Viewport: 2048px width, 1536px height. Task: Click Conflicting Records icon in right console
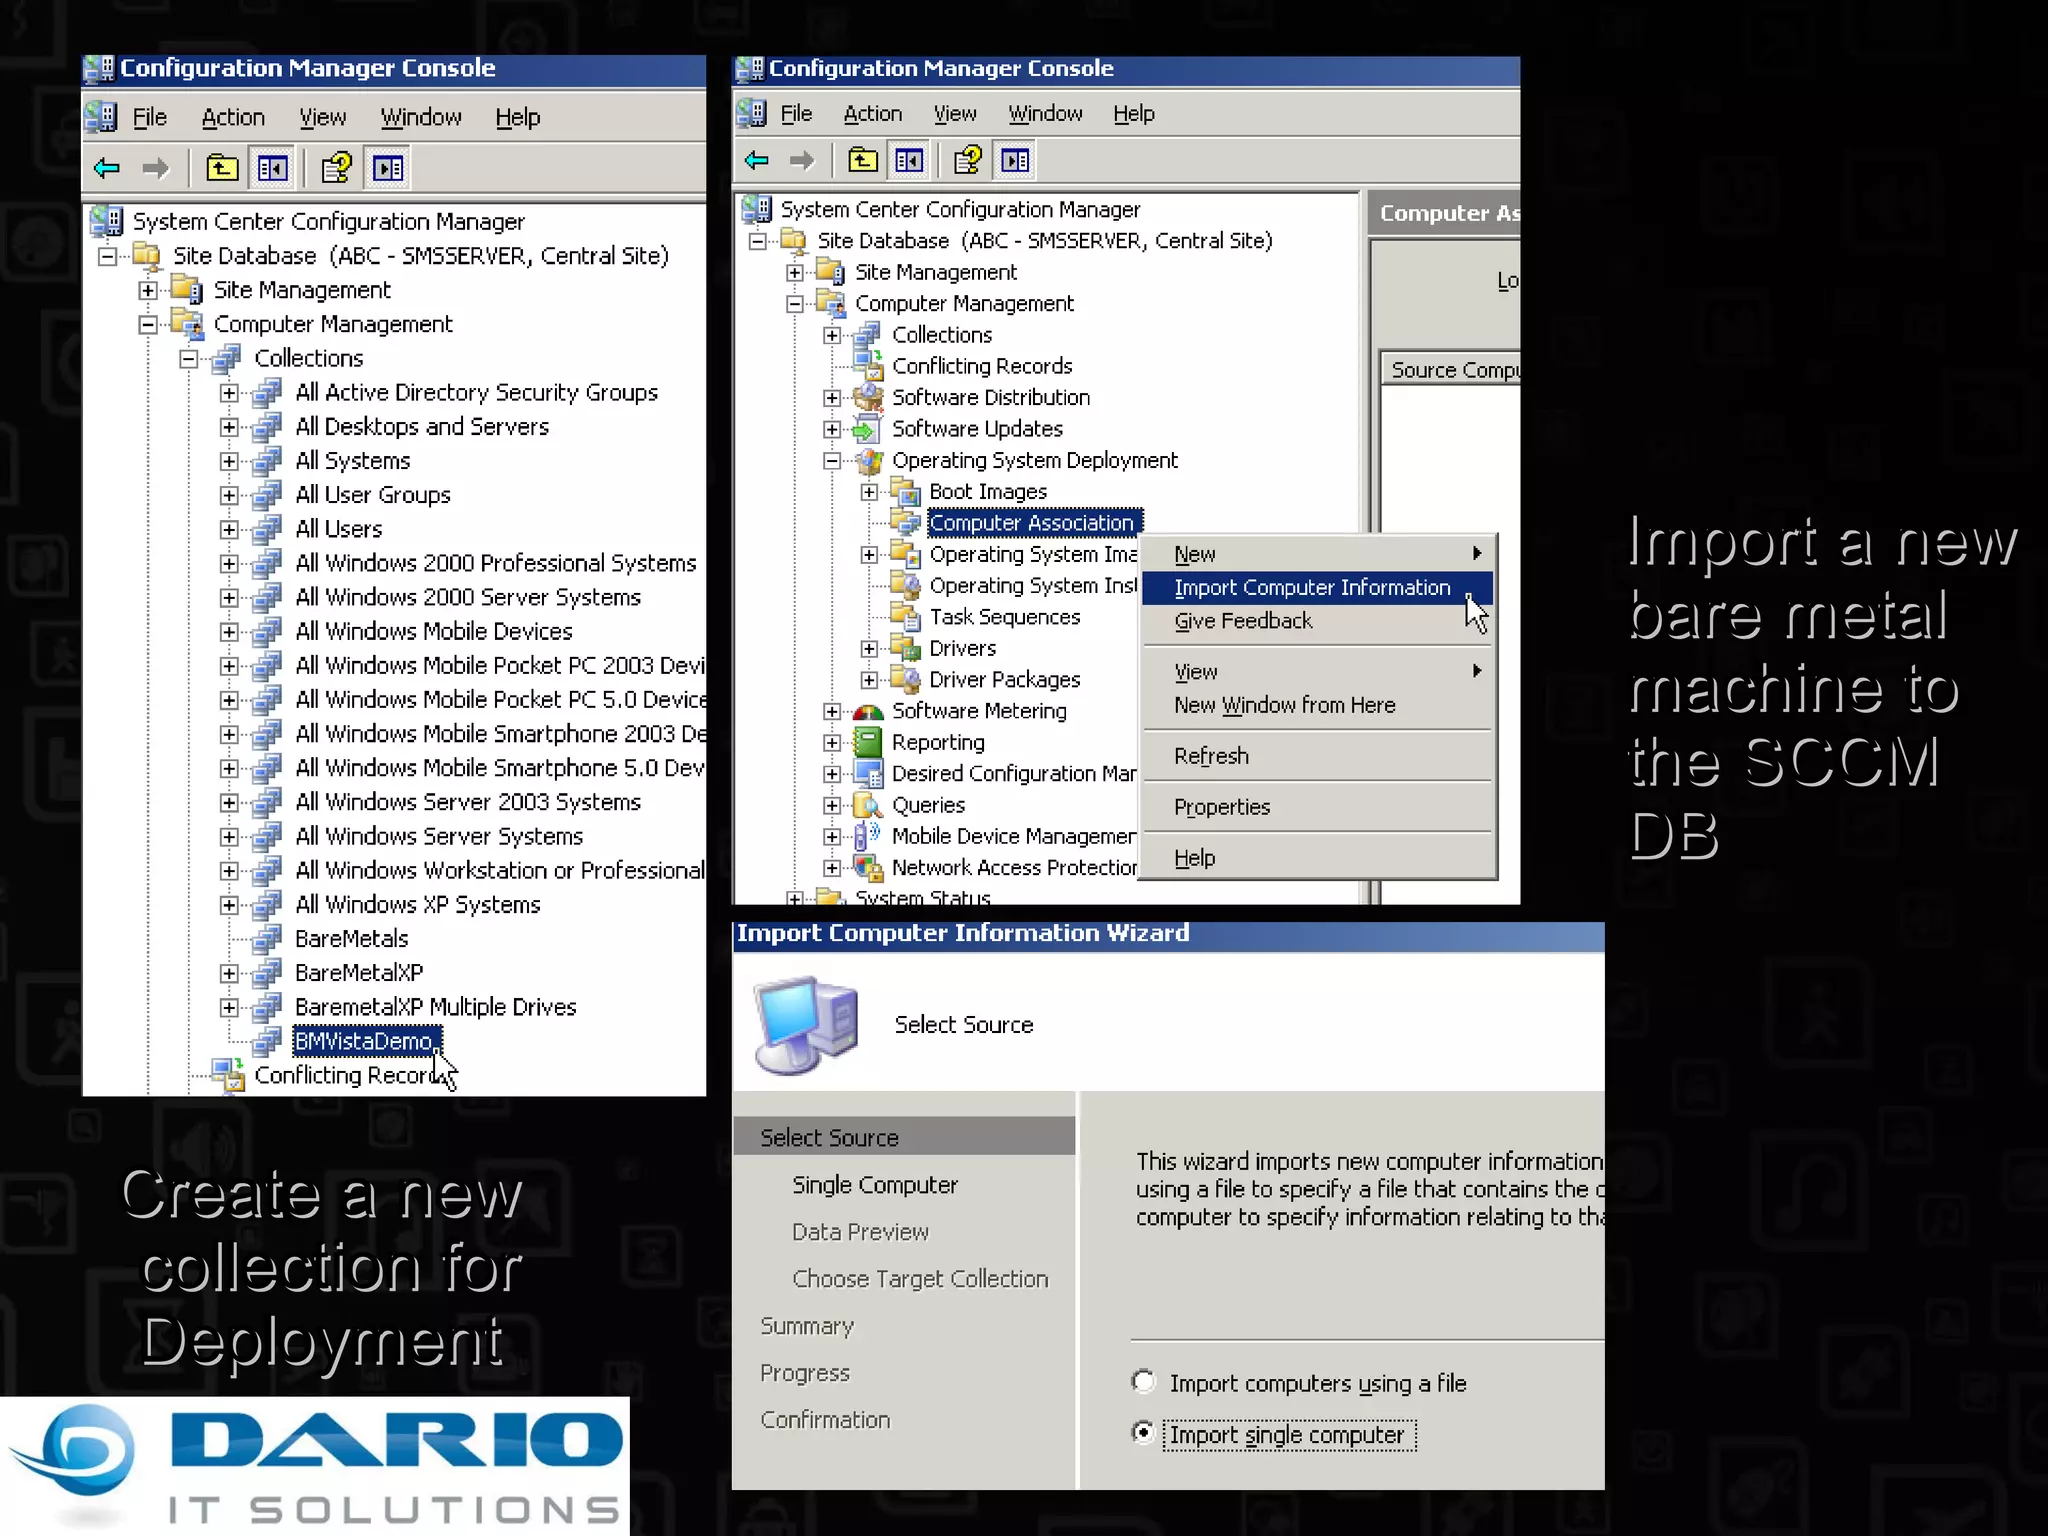click(868, 365)
